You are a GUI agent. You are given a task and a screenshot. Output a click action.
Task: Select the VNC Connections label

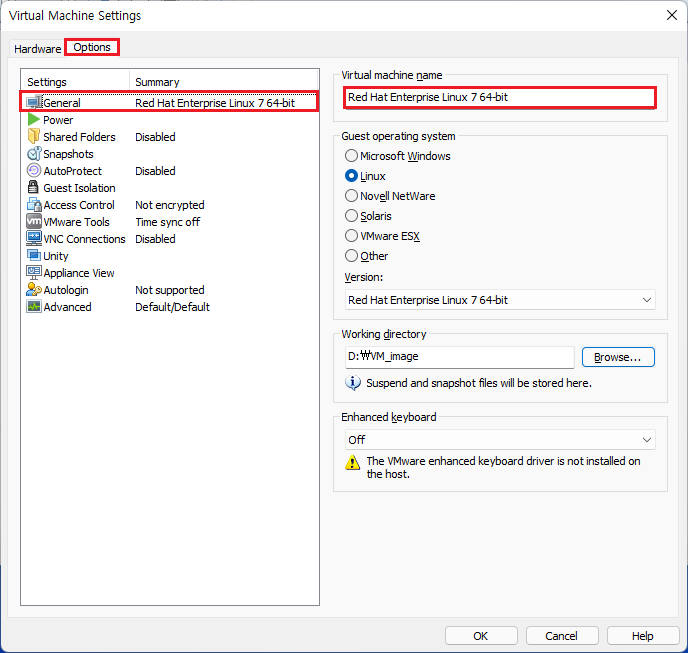(x=85, y=239)
